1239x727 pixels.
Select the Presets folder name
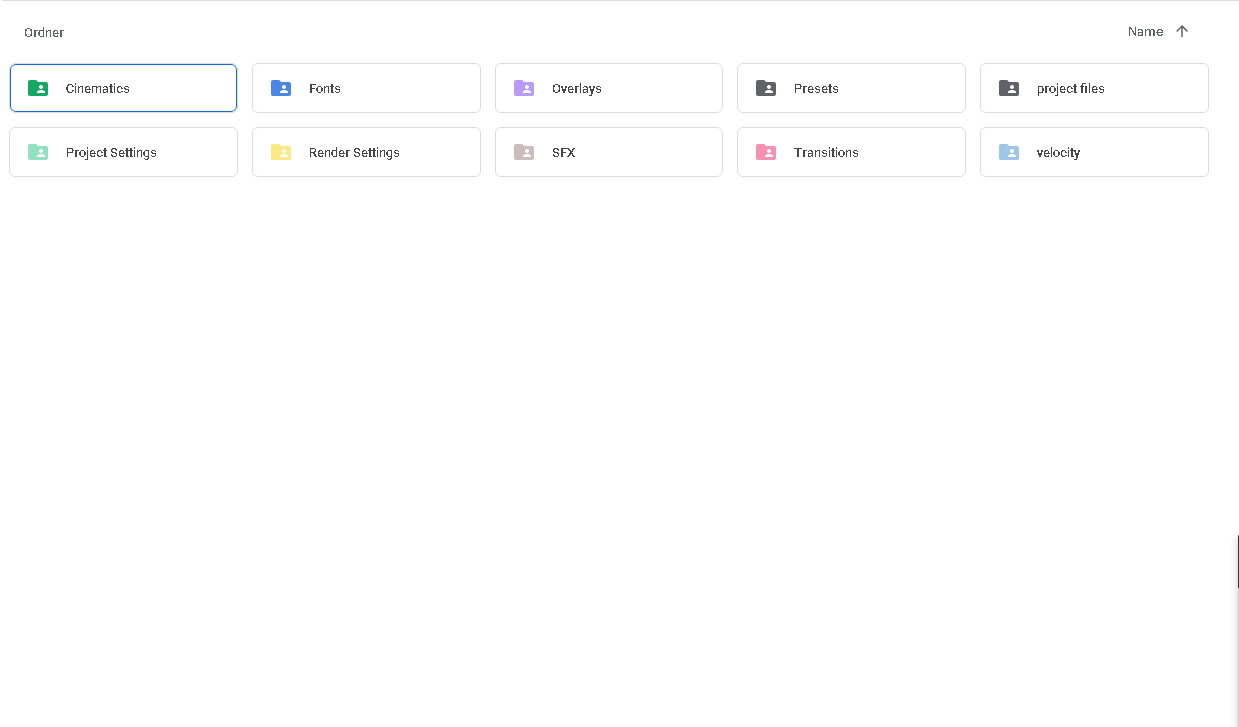pyautogui.click(x=816, y=88)
